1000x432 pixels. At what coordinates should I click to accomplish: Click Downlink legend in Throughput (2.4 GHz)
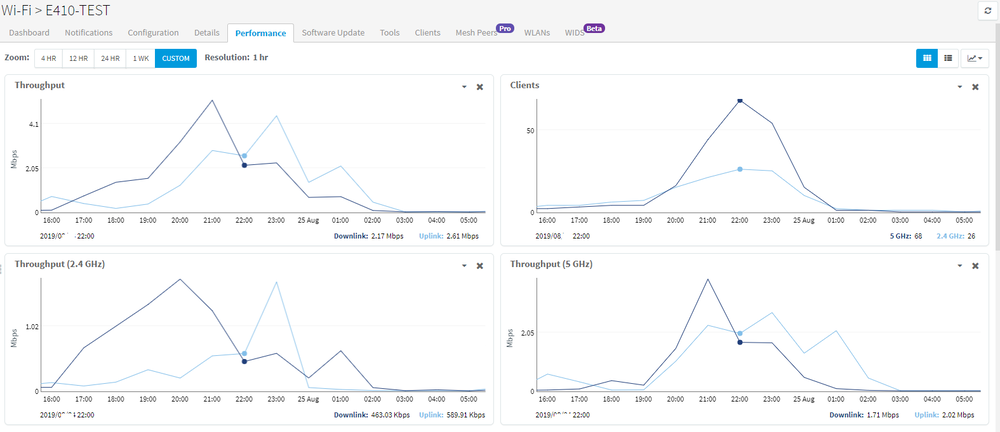351,415
